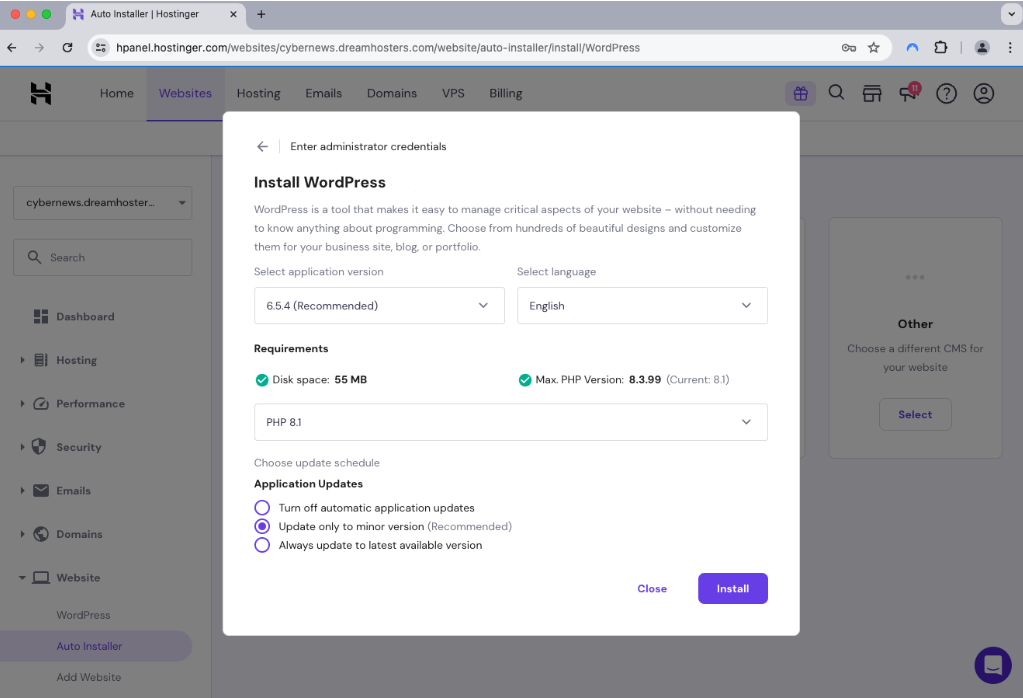This screenshot has height=698, width=1023.
Task: Bookmark page with the star icon
Action: (x=874, y=47)
